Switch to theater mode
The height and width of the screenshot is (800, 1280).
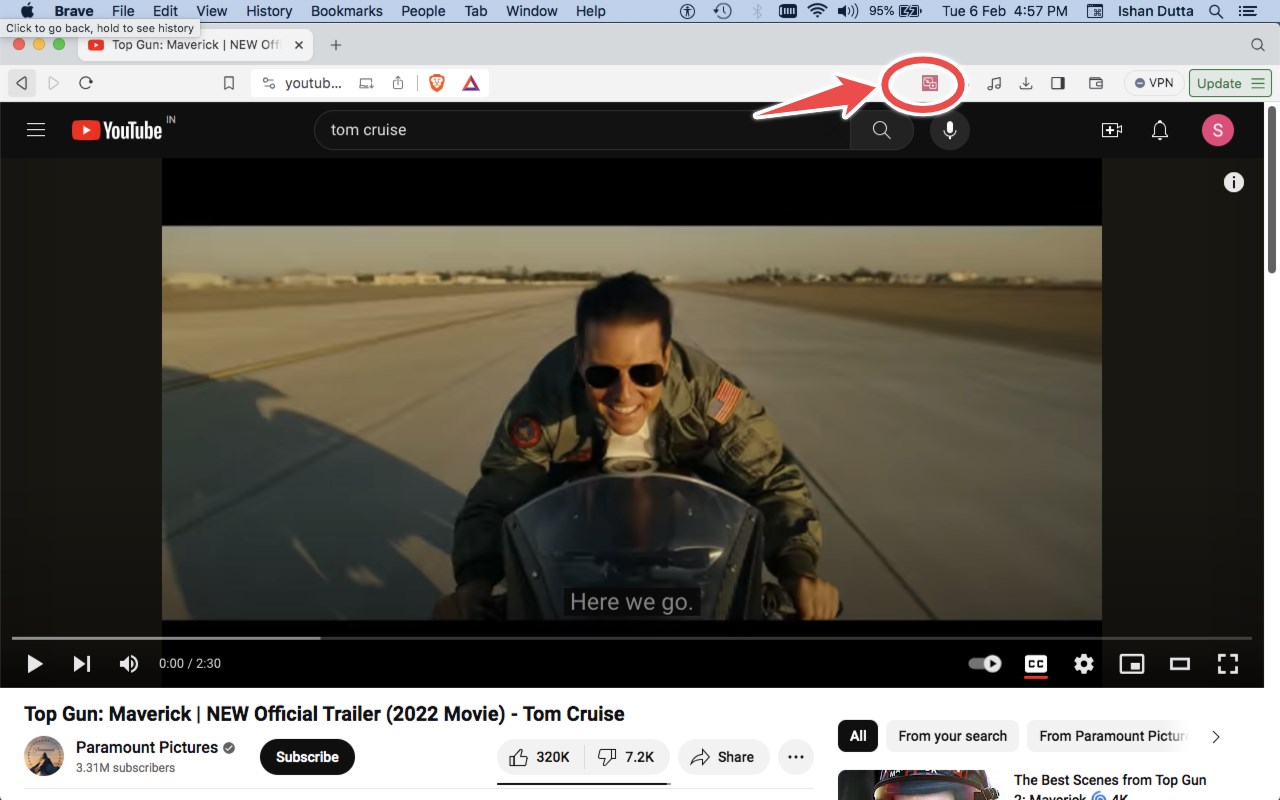[1180, 663]
